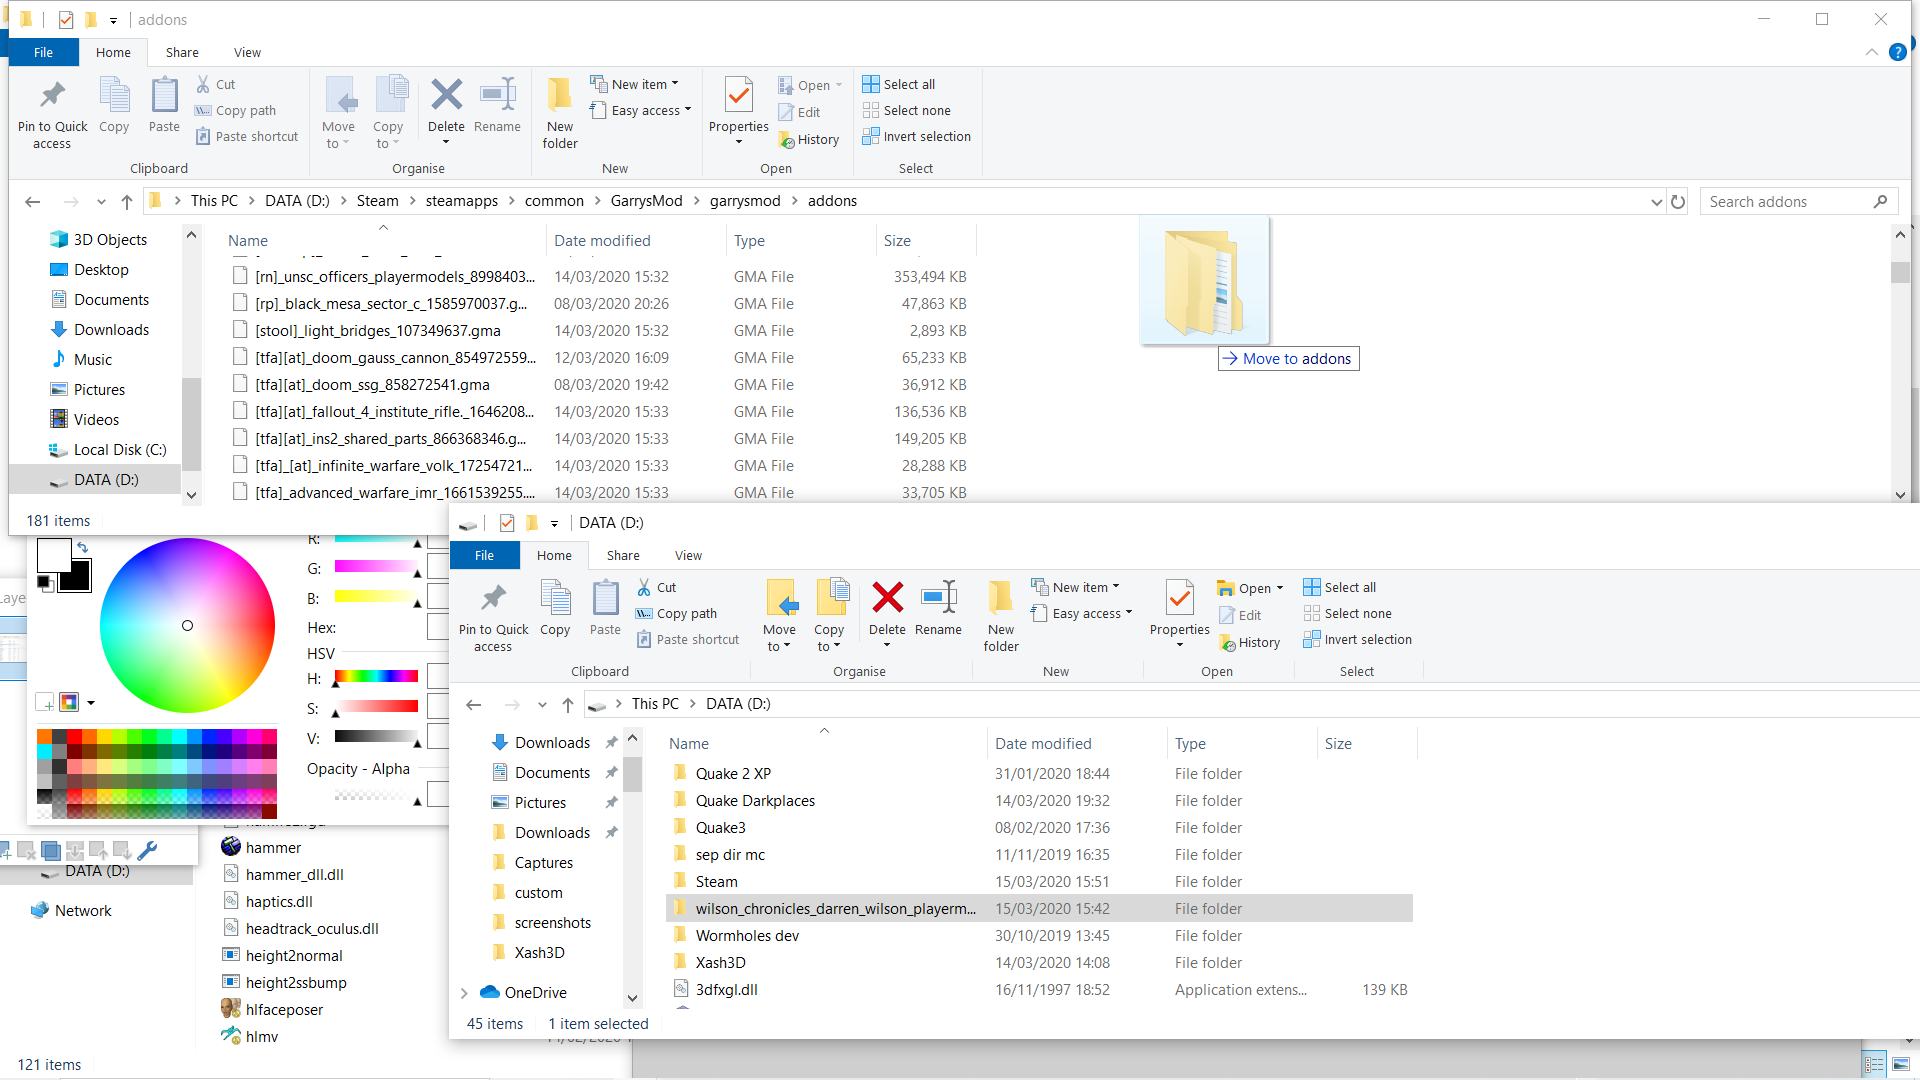
Task: Click the red Delete icon in DATA window
Action: (887, 599)
